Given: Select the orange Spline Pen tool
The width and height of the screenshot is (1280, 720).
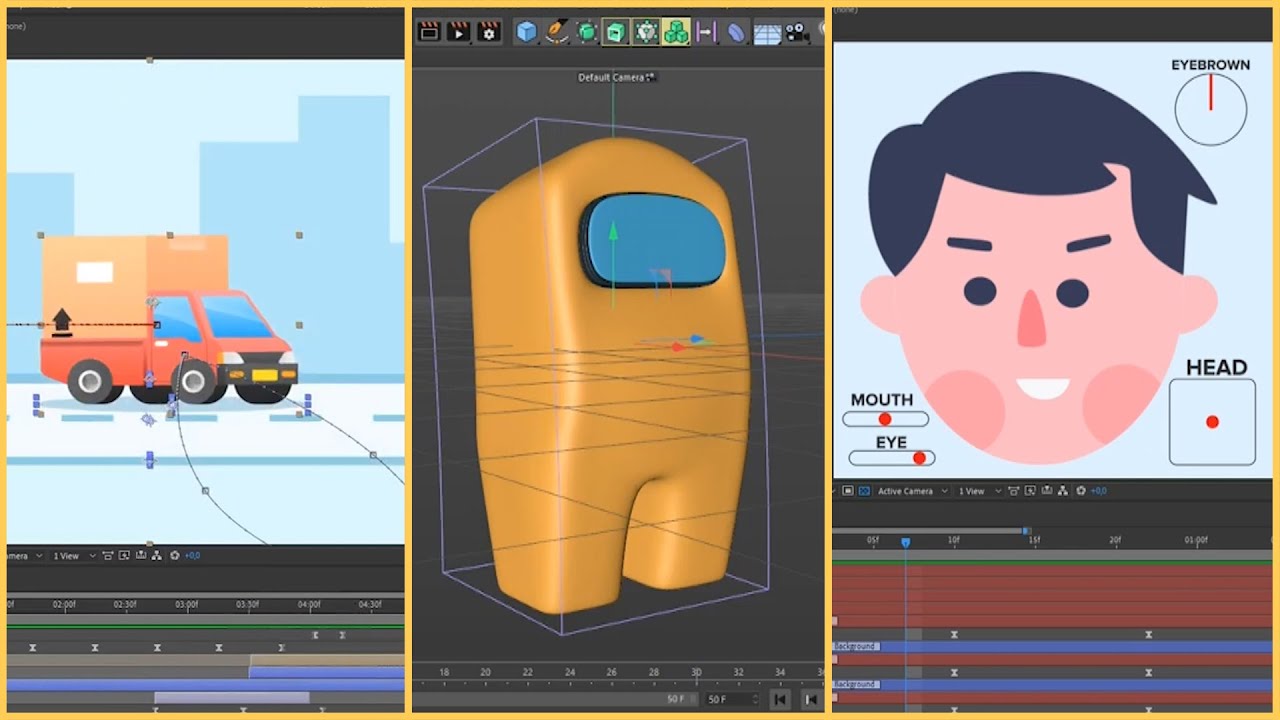Looking at the screenshot, I should (557, 32).
